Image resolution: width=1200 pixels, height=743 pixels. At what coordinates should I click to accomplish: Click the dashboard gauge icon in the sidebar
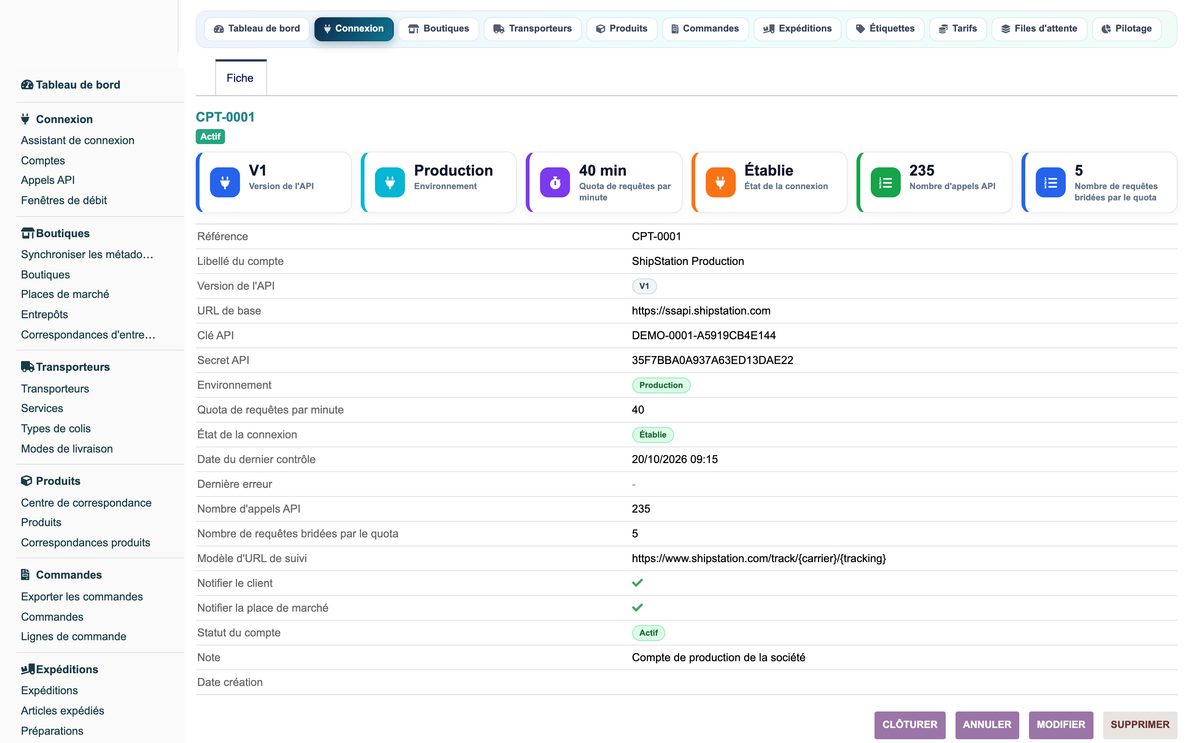27,85
